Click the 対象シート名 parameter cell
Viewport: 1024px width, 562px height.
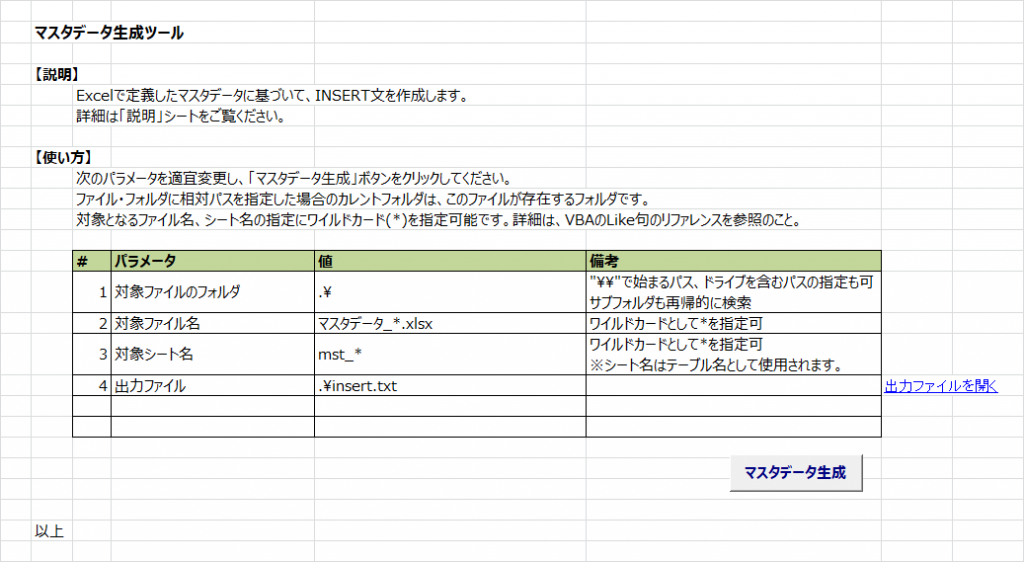(x=213, y=354)
